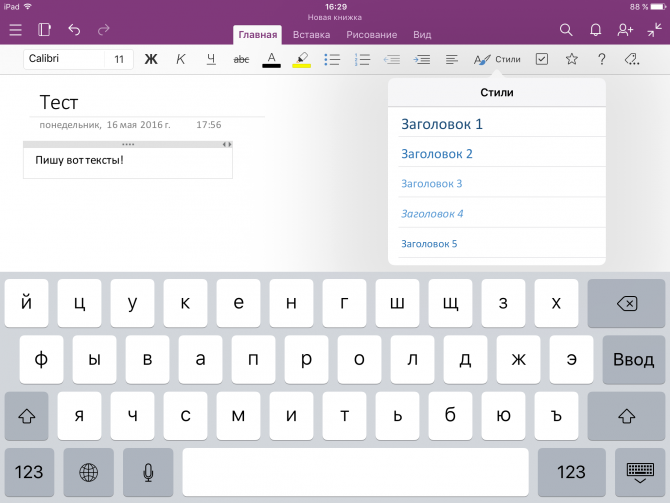Add the star important tag

click(572, 59)
